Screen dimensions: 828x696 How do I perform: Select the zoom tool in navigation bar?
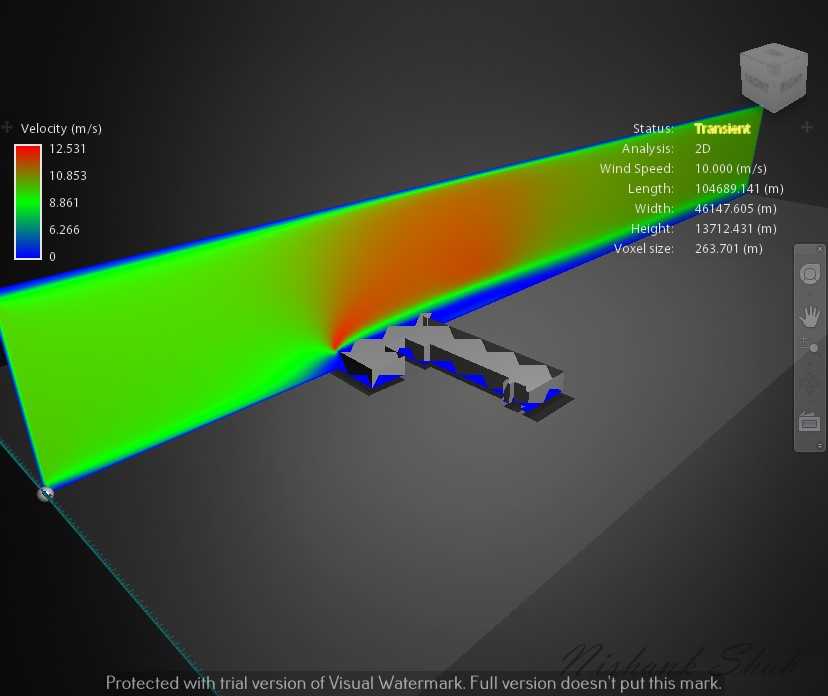810,345
